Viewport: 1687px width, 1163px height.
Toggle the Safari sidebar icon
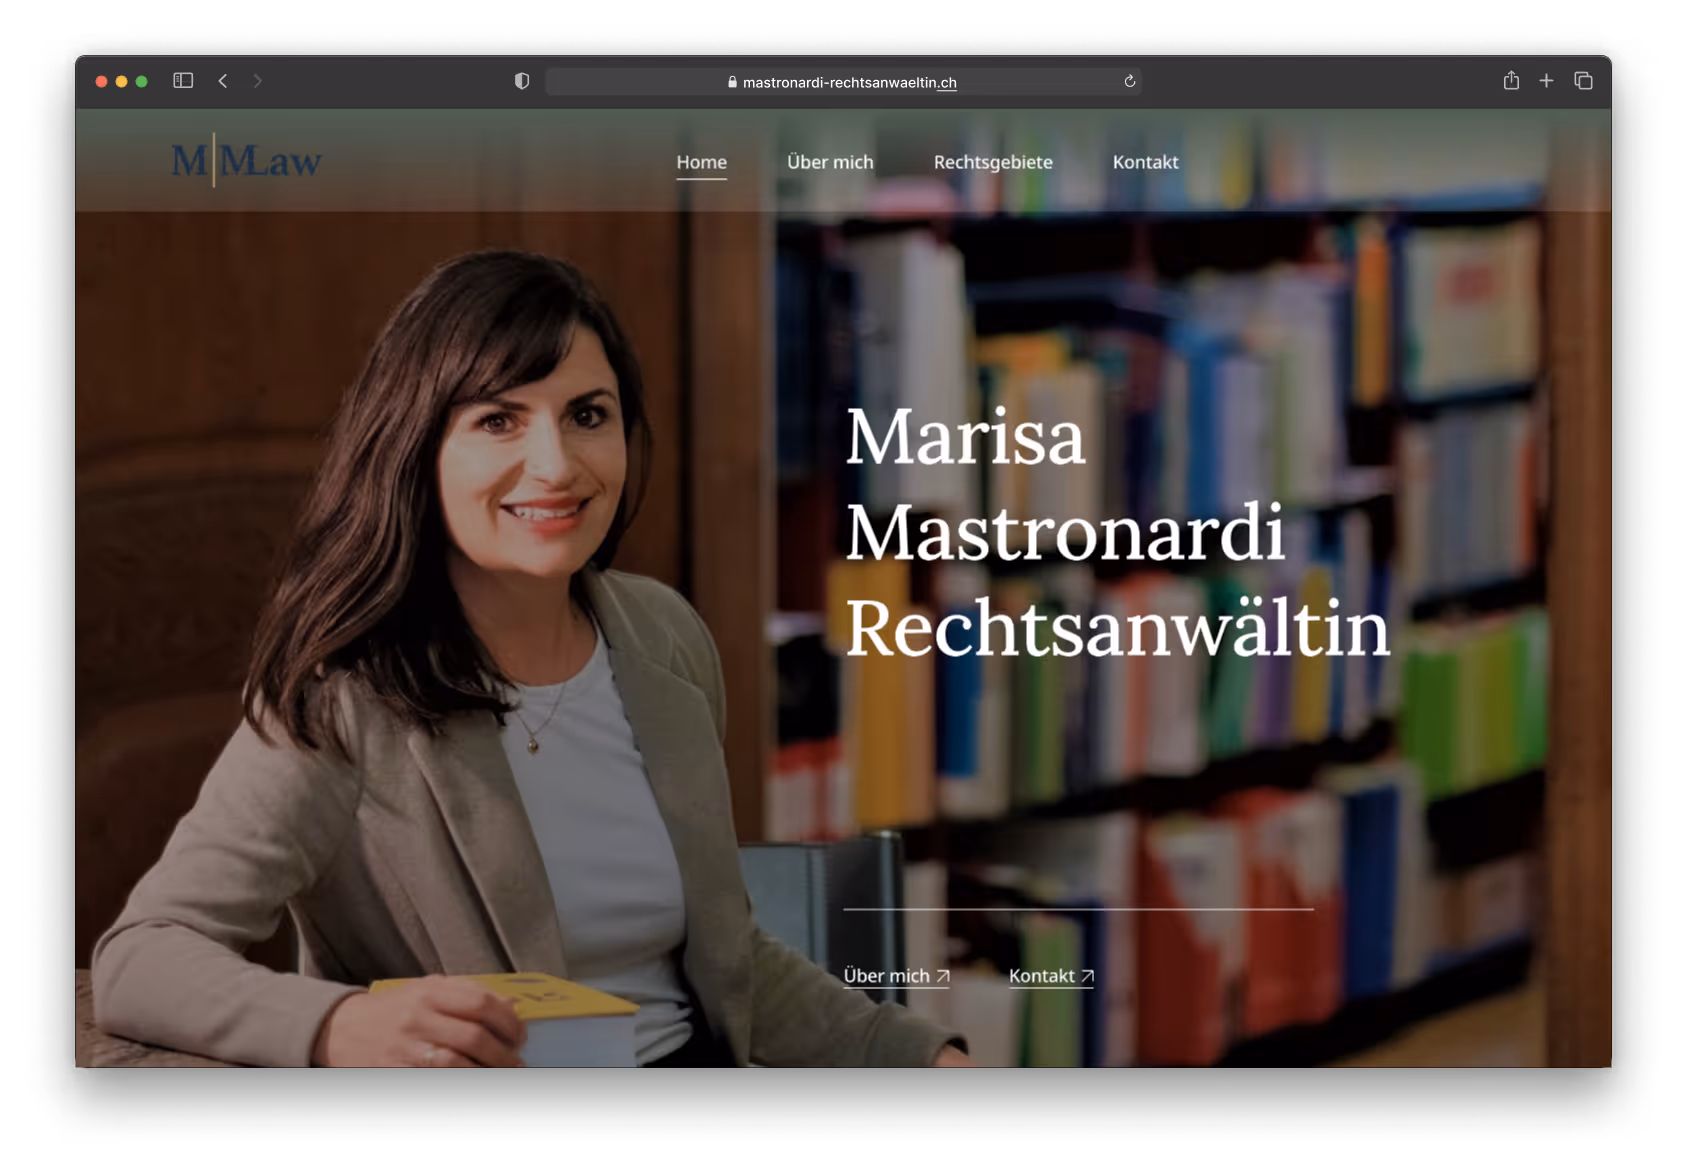point(183,81)
